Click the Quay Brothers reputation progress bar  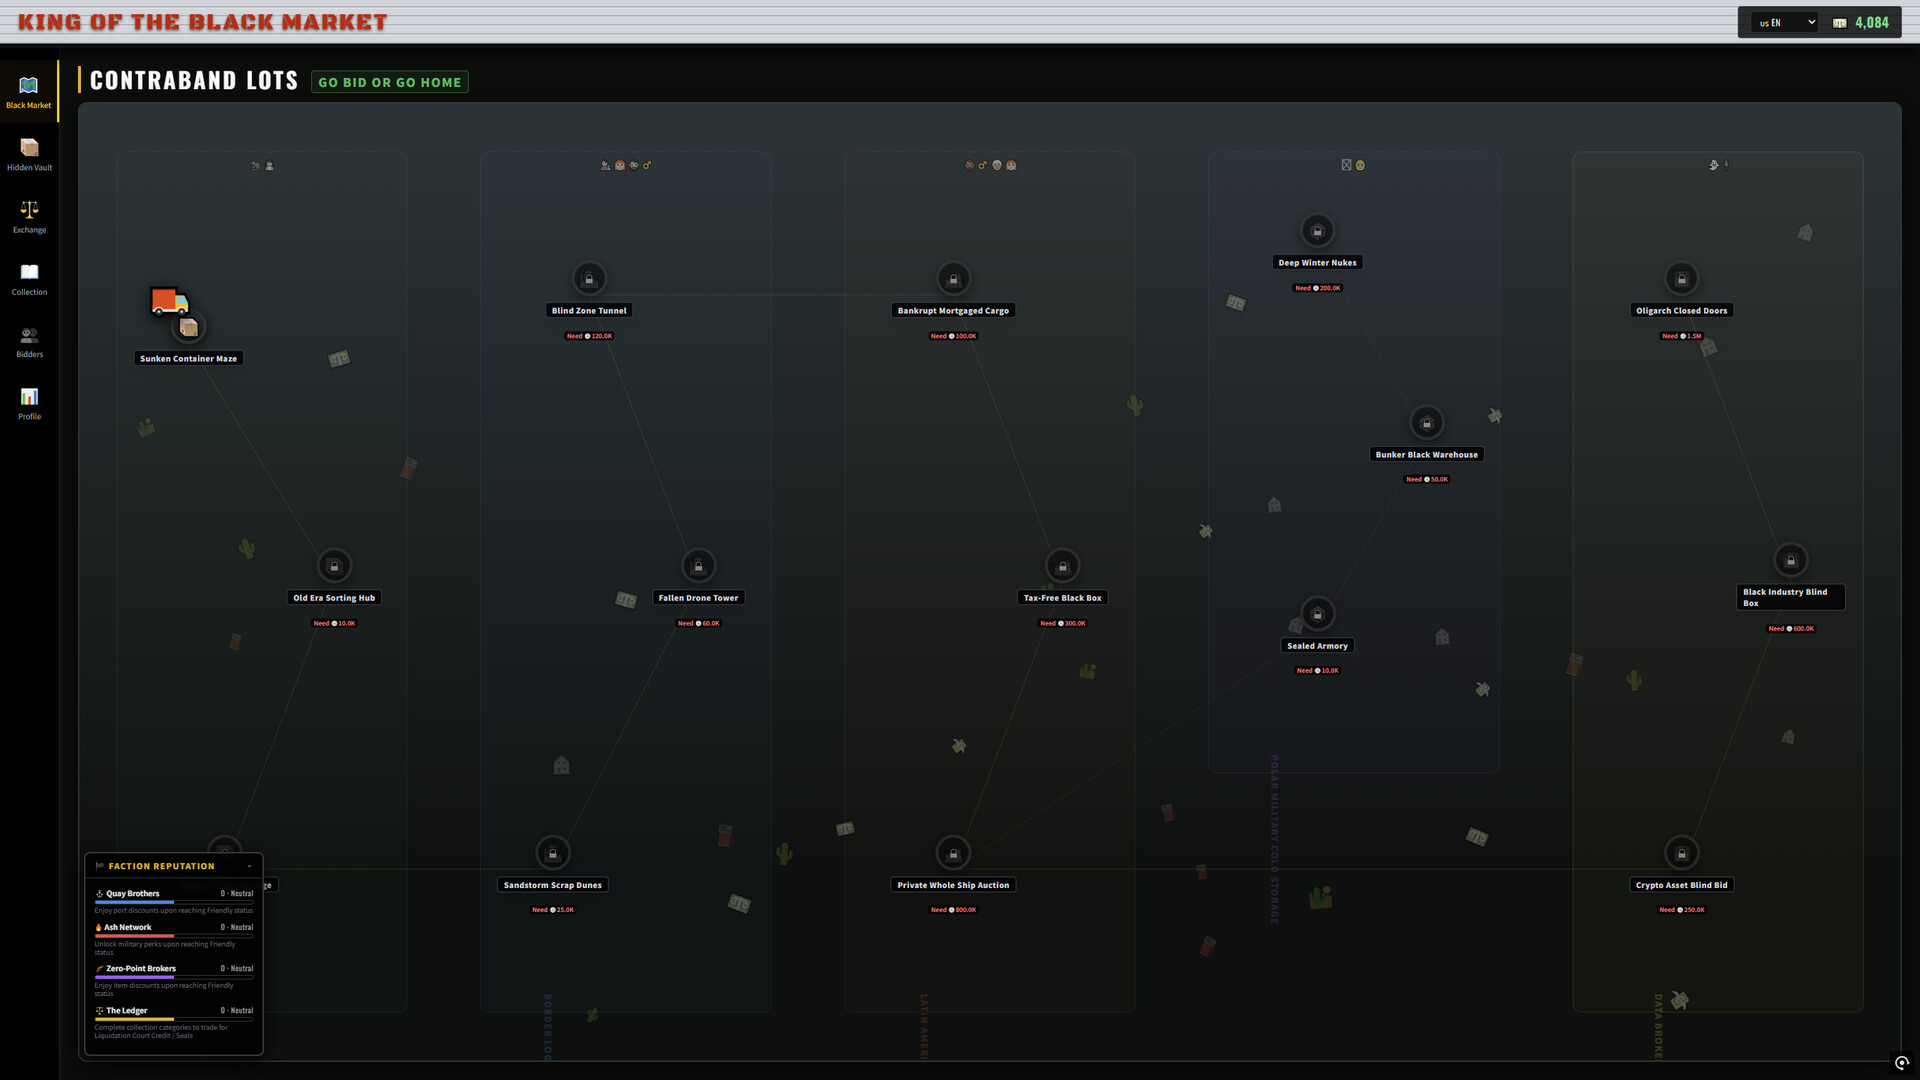(x=174, y=902)
